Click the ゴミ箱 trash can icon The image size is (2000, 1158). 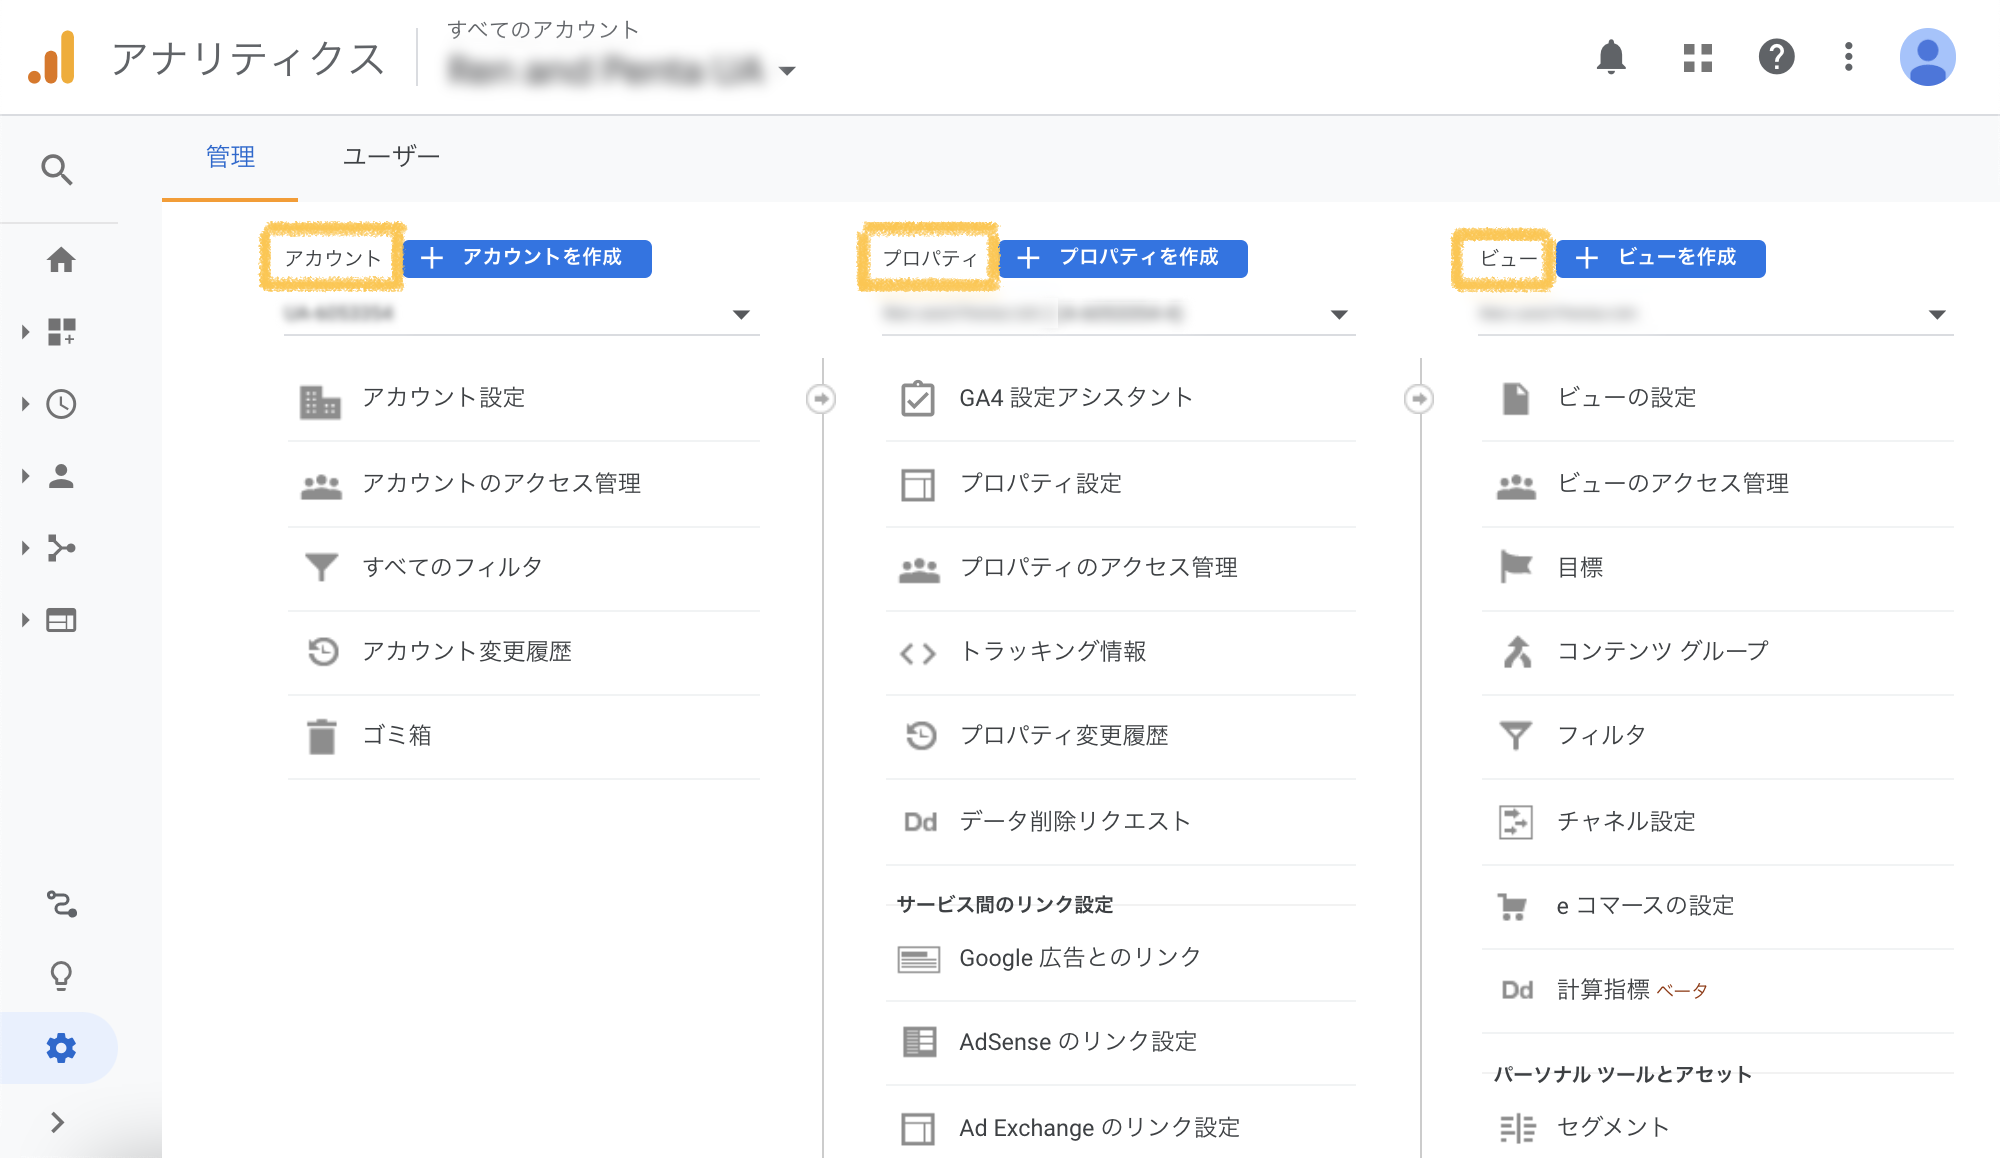pos(321,736)
